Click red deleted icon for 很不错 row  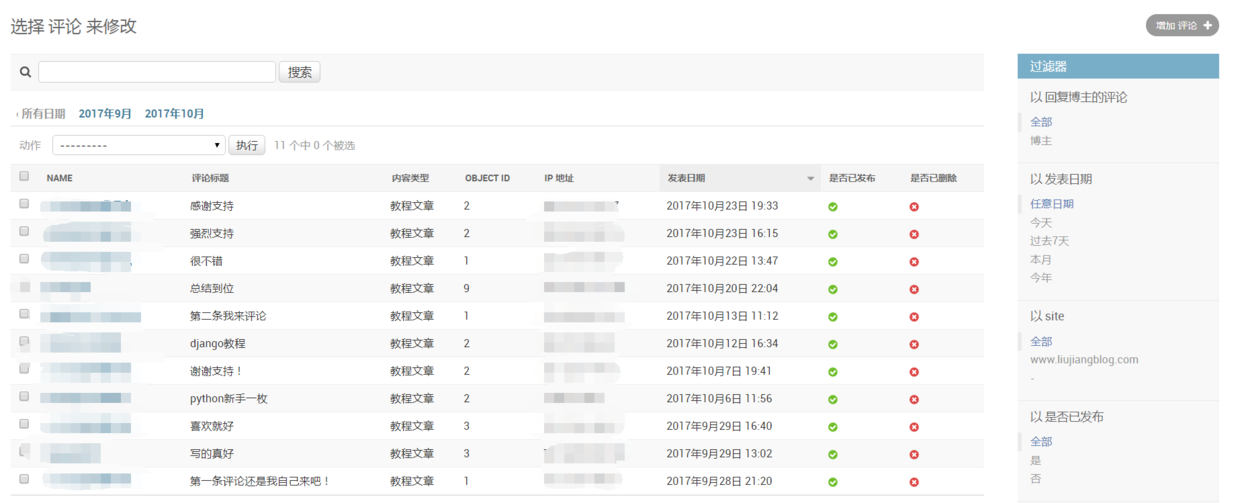point(914,262)
